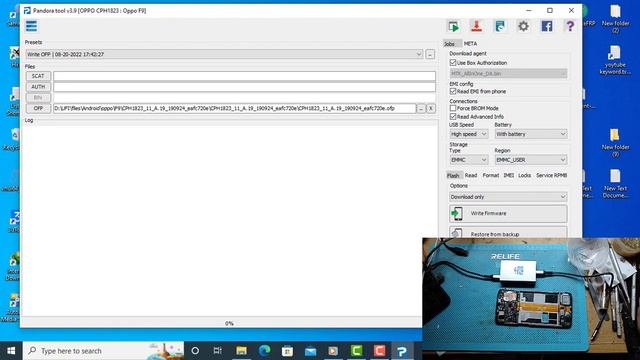Click the small button beside Presets dropdown
The image size is (640, 360).
430,54
